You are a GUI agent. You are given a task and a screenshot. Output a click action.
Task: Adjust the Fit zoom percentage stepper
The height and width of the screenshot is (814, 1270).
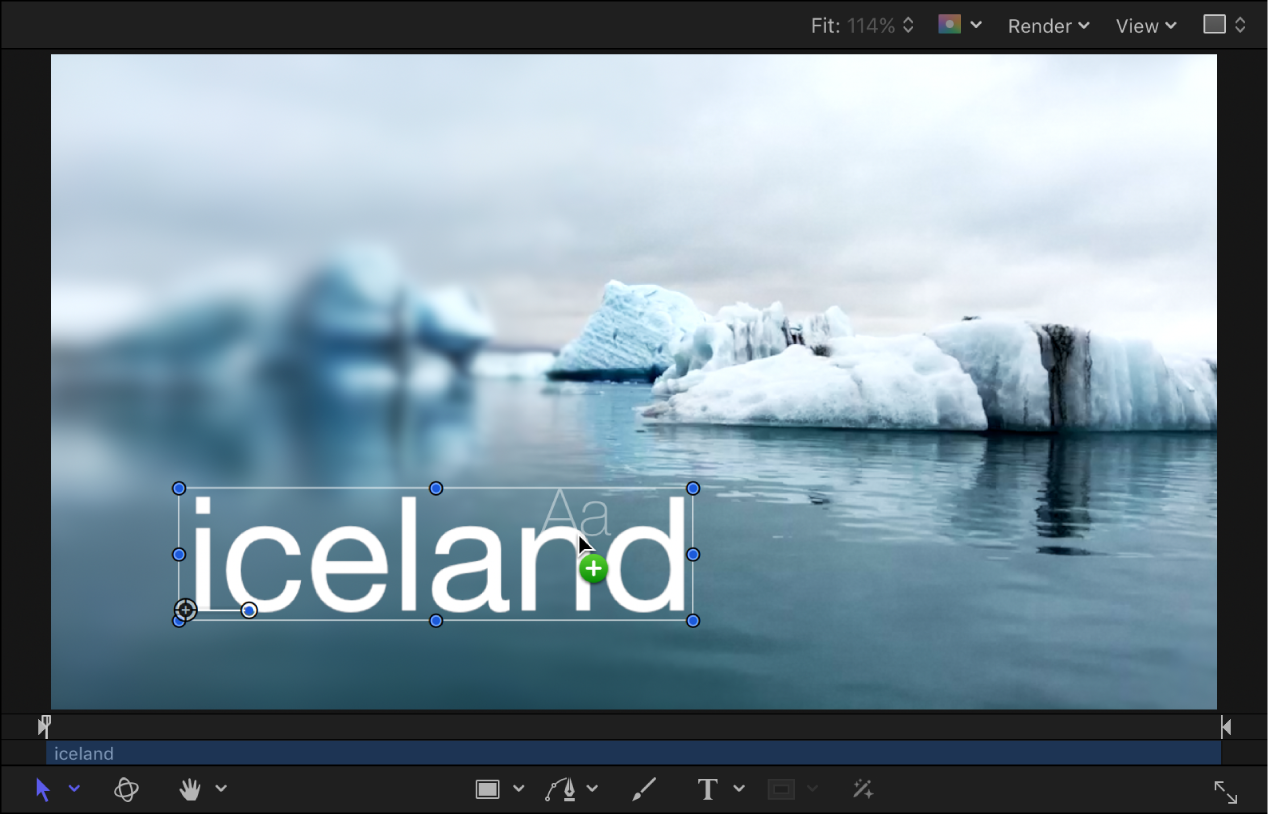tap(906, 25)
